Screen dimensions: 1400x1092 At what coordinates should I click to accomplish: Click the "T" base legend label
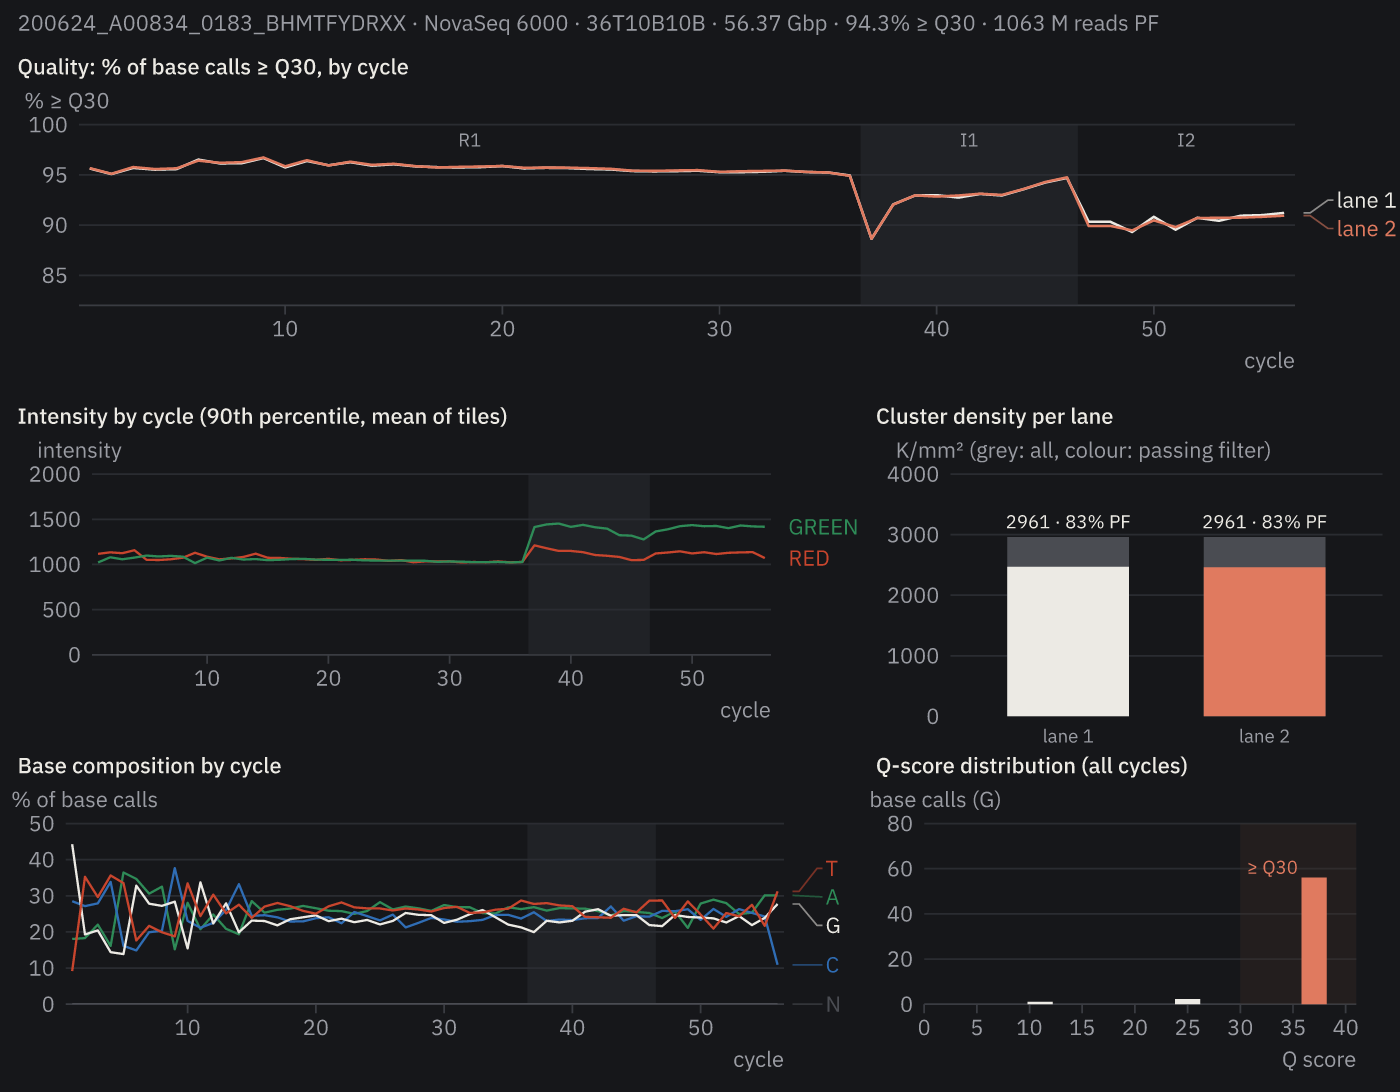(x=831, y=869)
